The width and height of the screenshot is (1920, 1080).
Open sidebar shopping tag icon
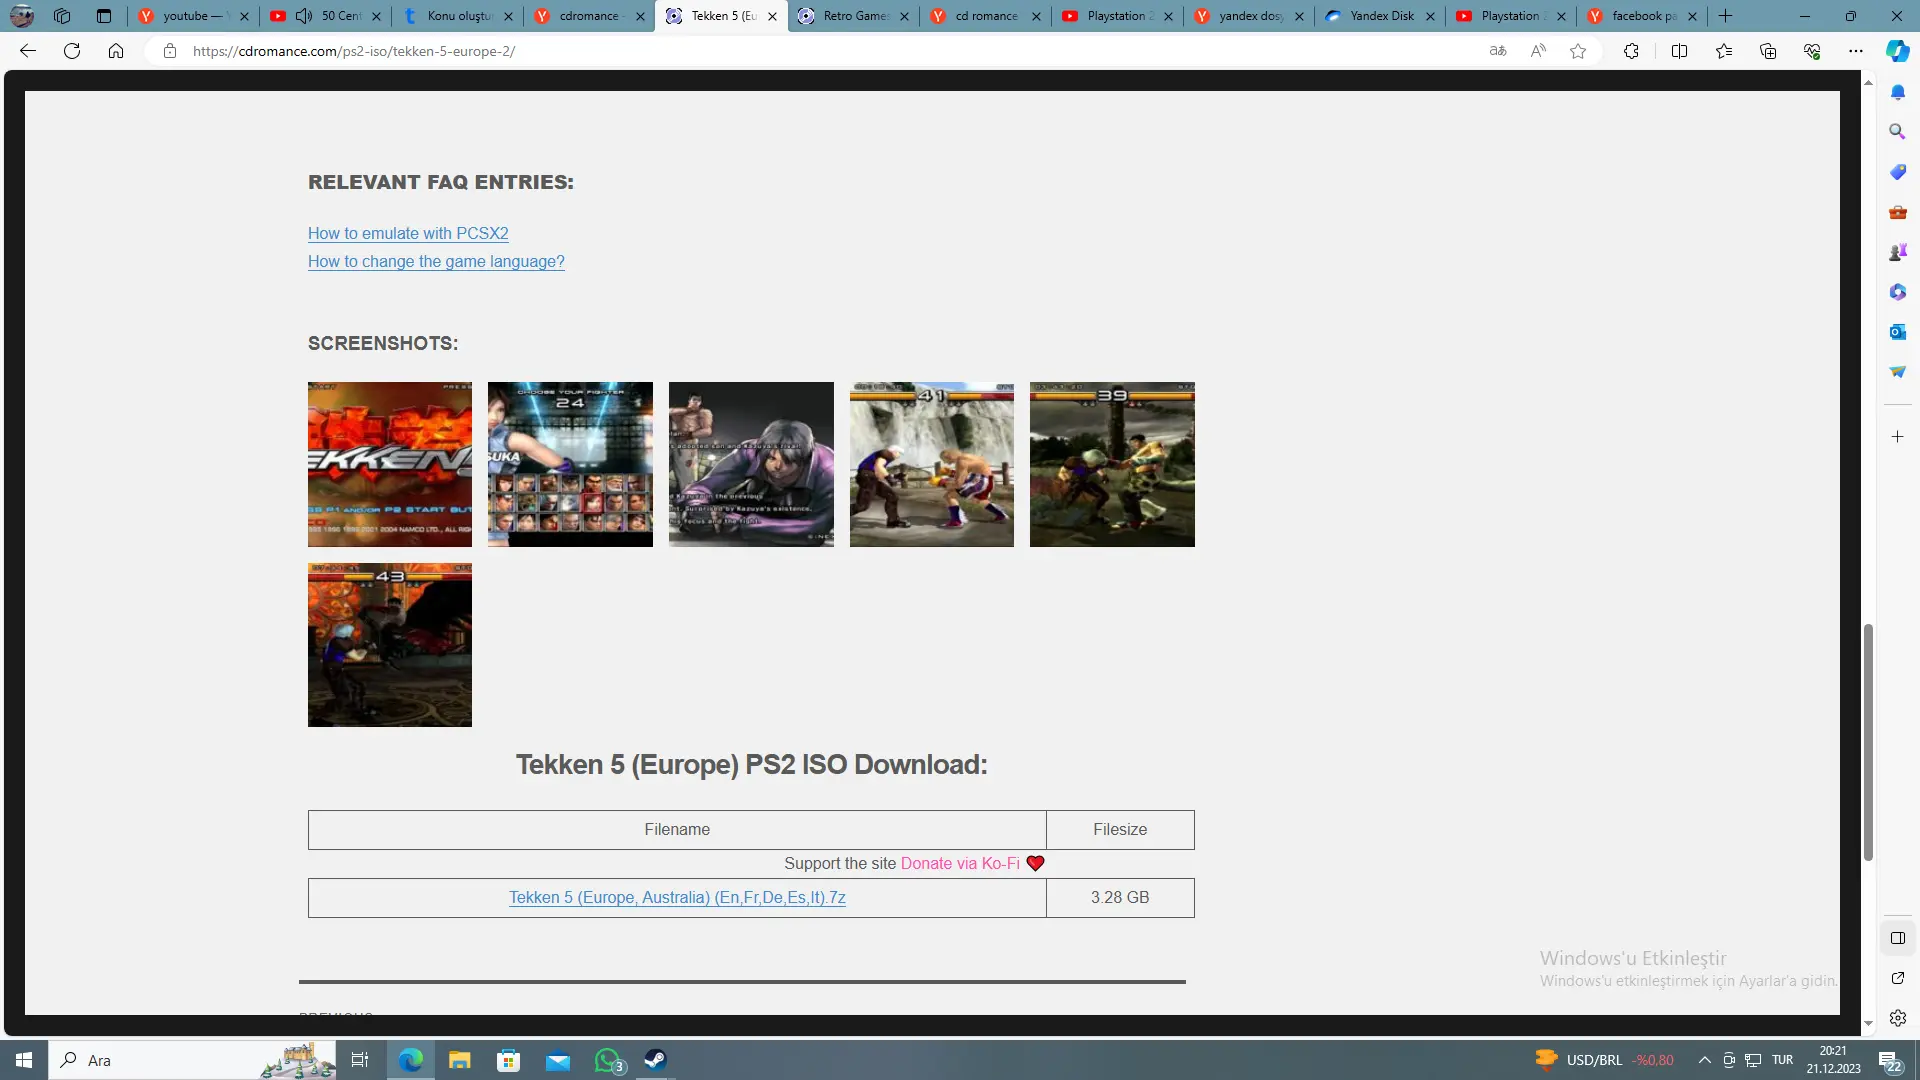point(1897,172)
